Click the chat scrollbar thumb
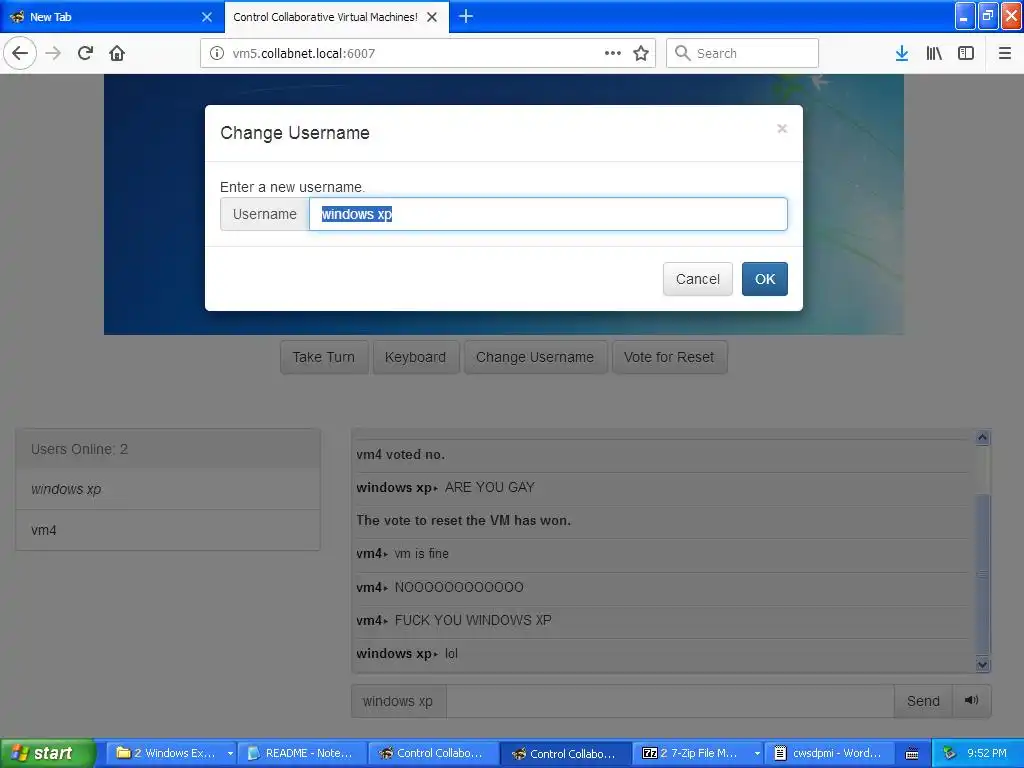Image resolution: width=1024 pixels, height=768 pixels. tap(982, 575)
